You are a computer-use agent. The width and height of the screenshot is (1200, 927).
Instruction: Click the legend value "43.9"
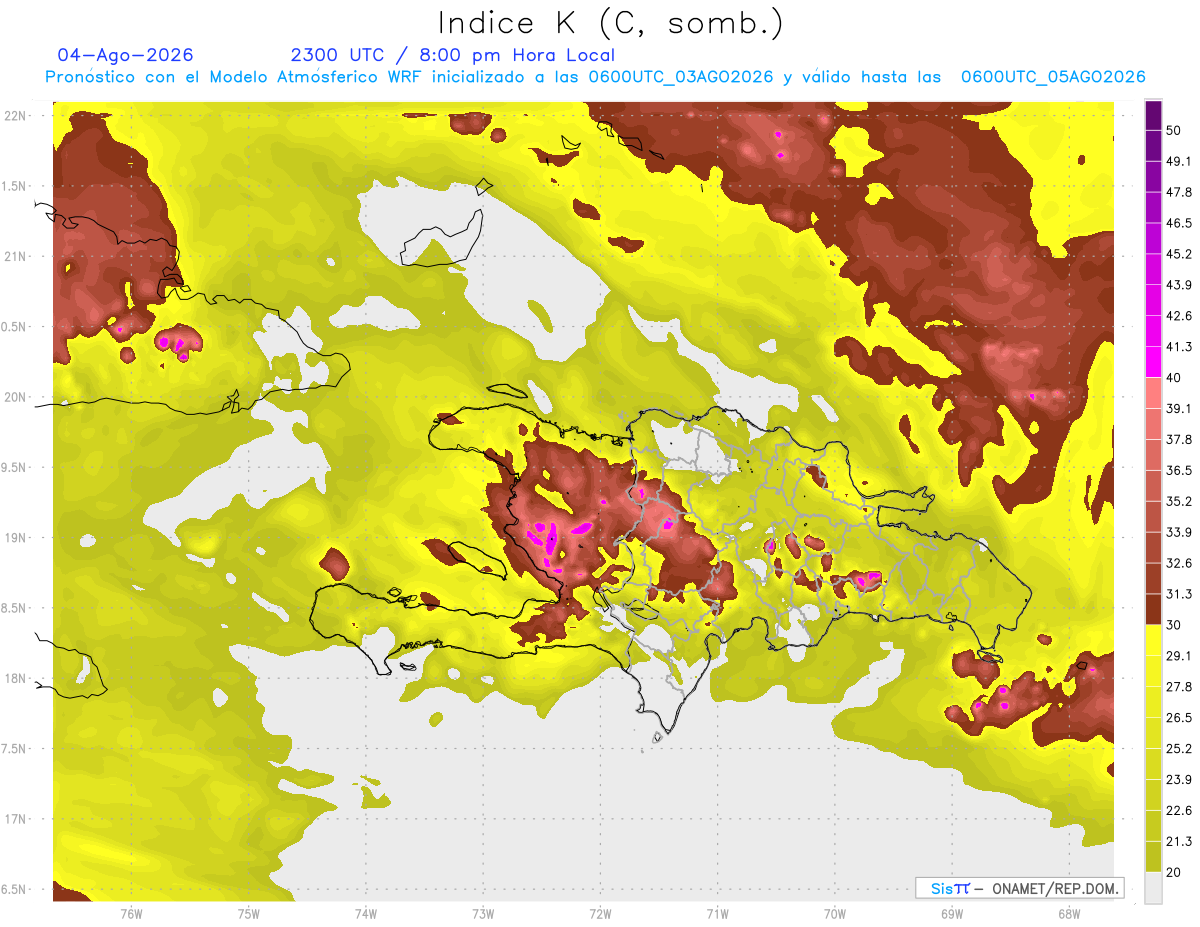pyautogui.click(x=1179, y=285)
